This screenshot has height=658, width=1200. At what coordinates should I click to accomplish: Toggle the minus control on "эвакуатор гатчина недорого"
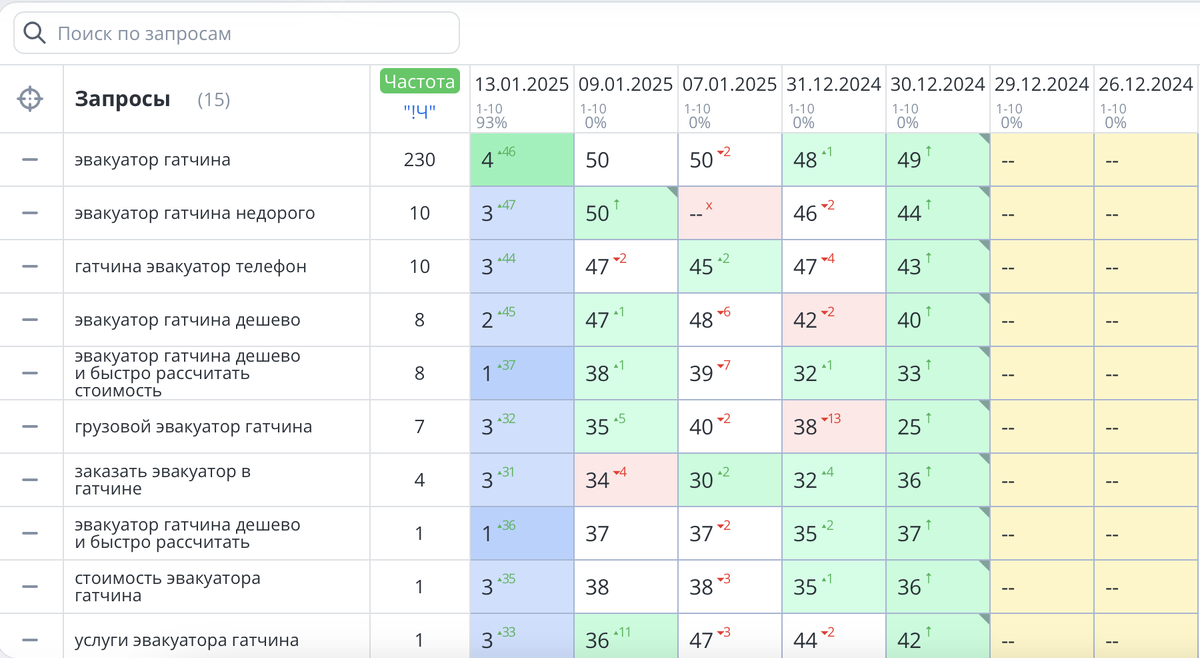point(32,212)
